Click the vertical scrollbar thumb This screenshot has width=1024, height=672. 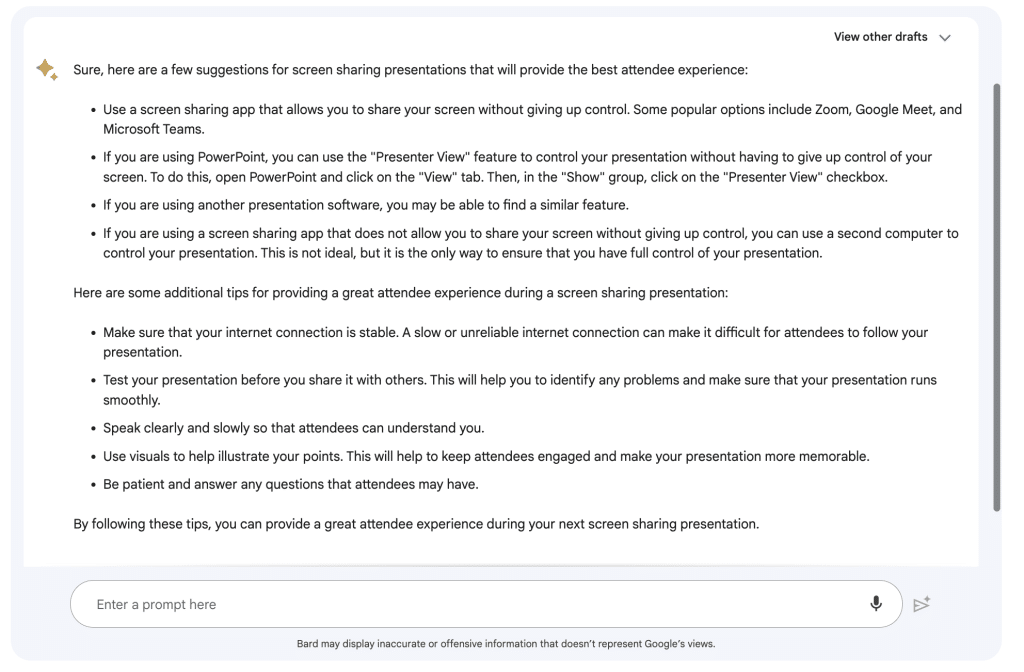coord(996,297)
